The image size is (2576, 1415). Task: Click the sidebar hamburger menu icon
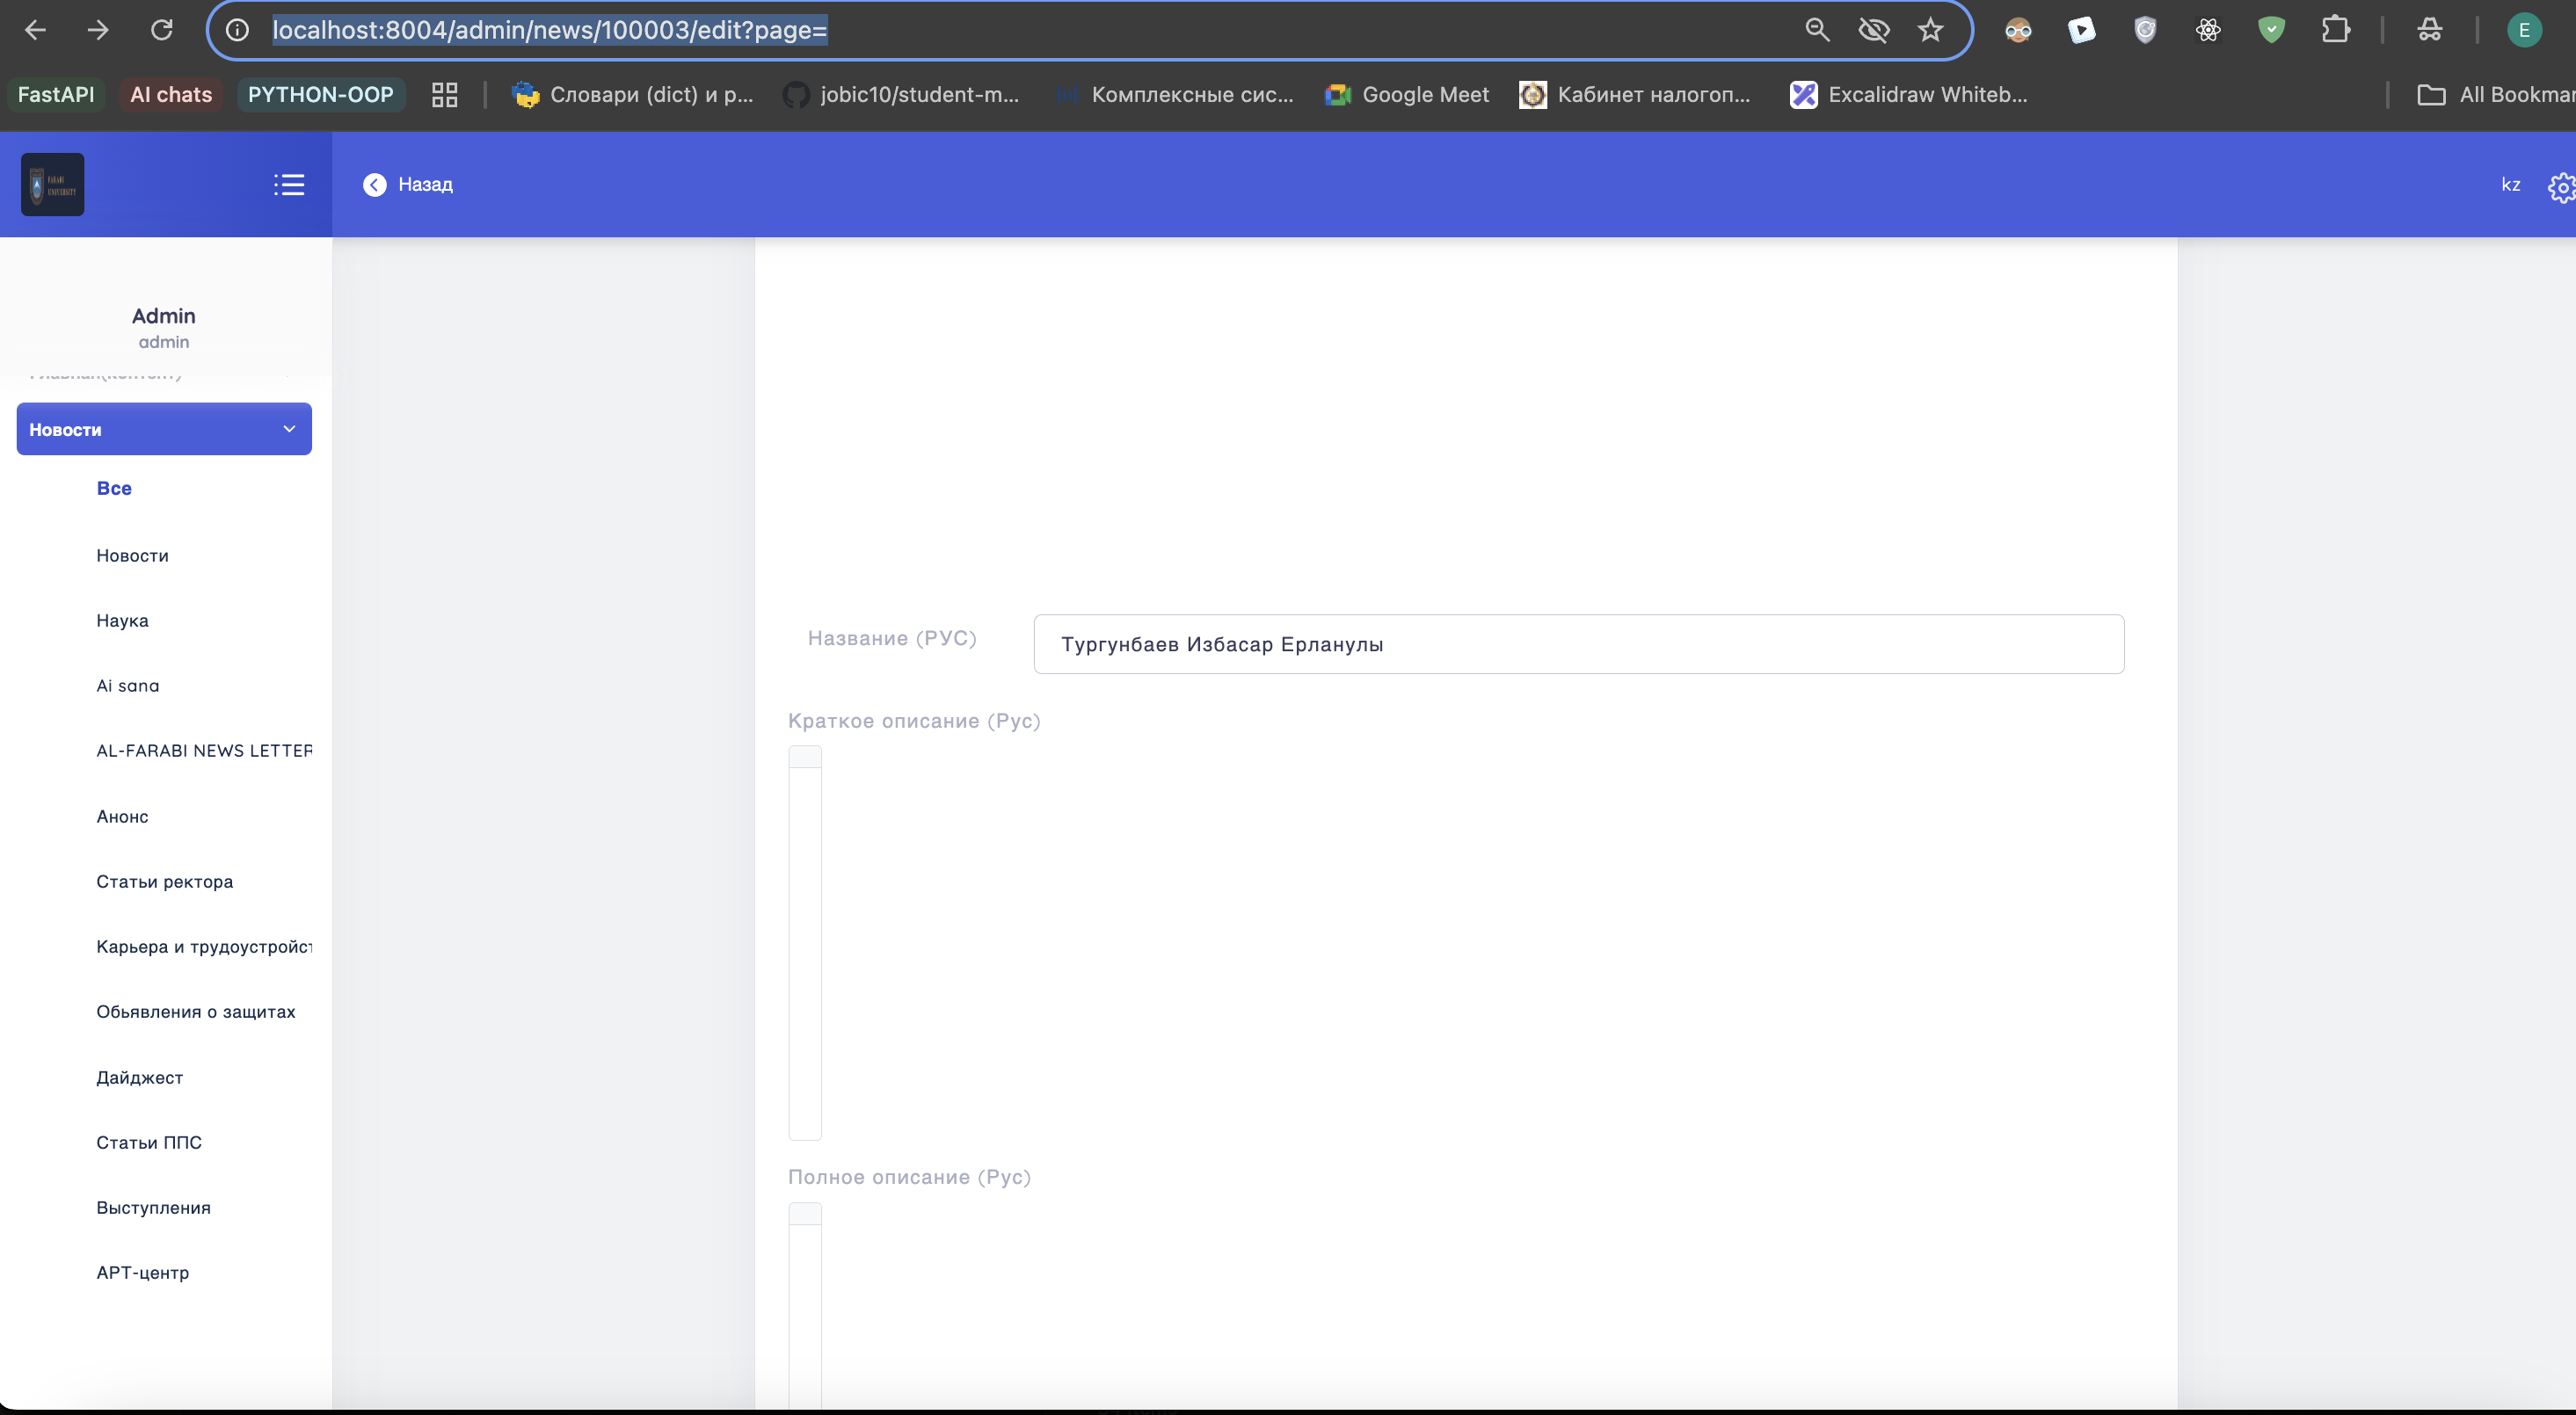tap(289, 184)
